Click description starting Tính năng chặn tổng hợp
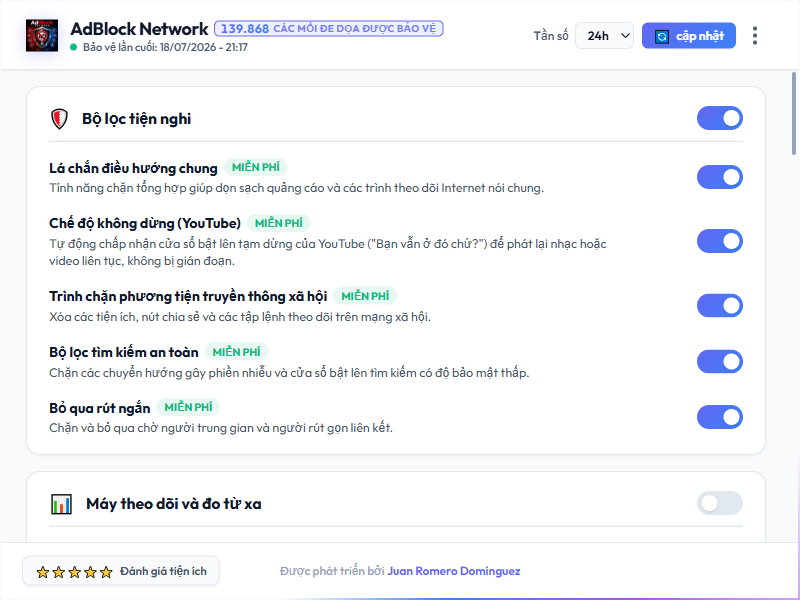The width and height of the screenshot is (800, 600). pos(296,188)
